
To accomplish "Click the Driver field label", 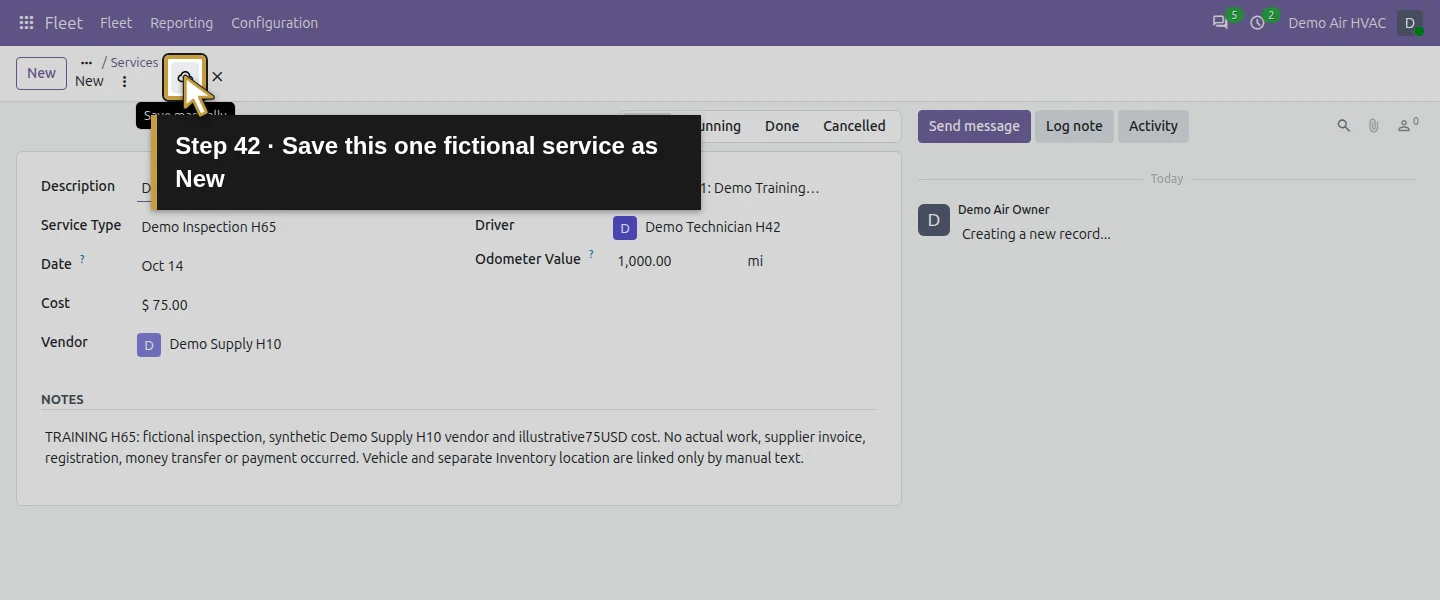I will coord(494,225).
